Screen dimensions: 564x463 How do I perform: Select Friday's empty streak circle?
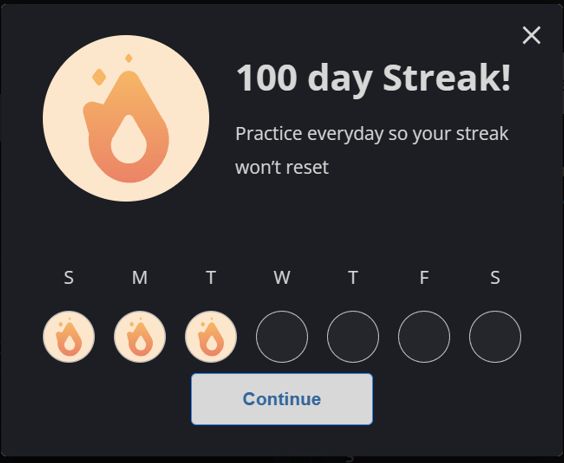click(424, 337)
